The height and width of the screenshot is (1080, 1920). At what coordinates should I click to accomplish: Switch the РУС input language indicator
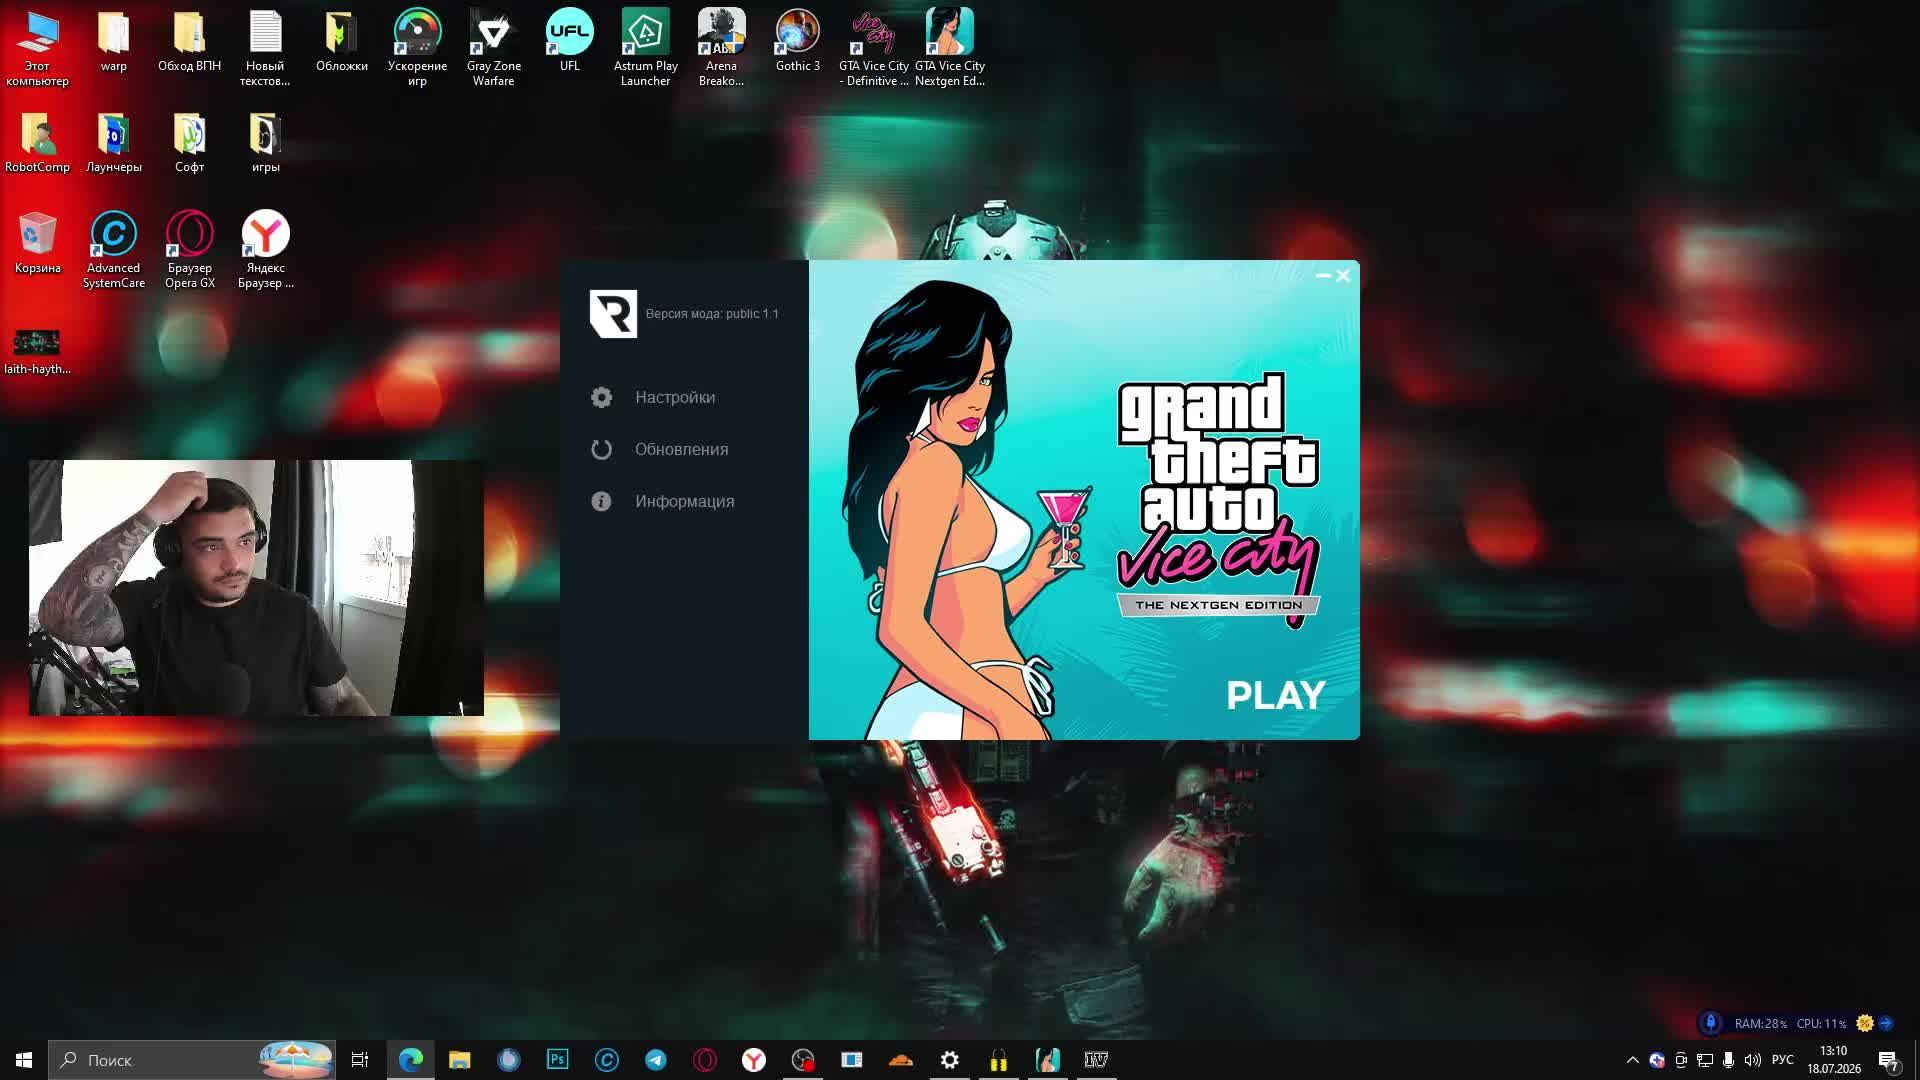click(1782, 1060)
